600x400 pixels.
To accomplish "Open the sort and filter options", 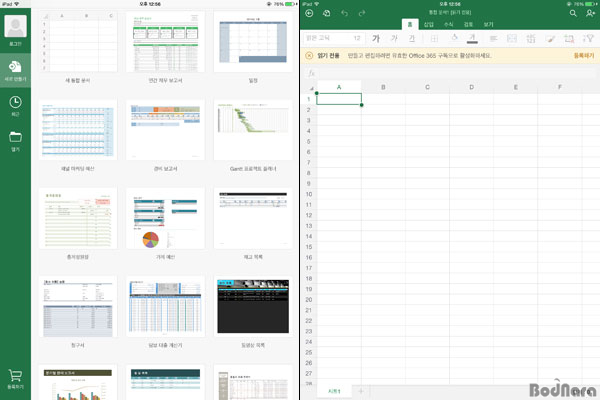I will coord(588,38).
